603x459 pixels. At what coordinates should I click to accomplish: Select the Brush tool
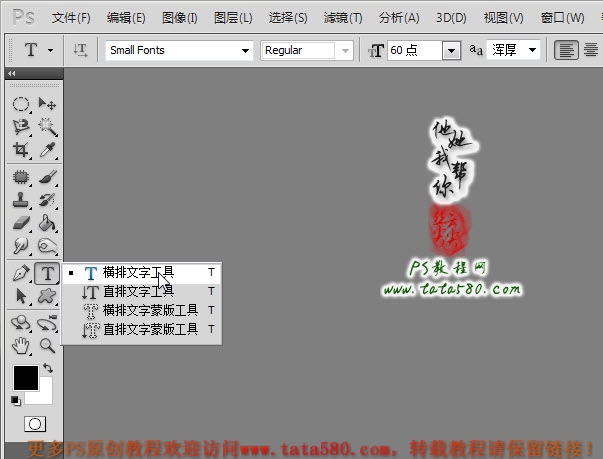(x=47, y=177)
